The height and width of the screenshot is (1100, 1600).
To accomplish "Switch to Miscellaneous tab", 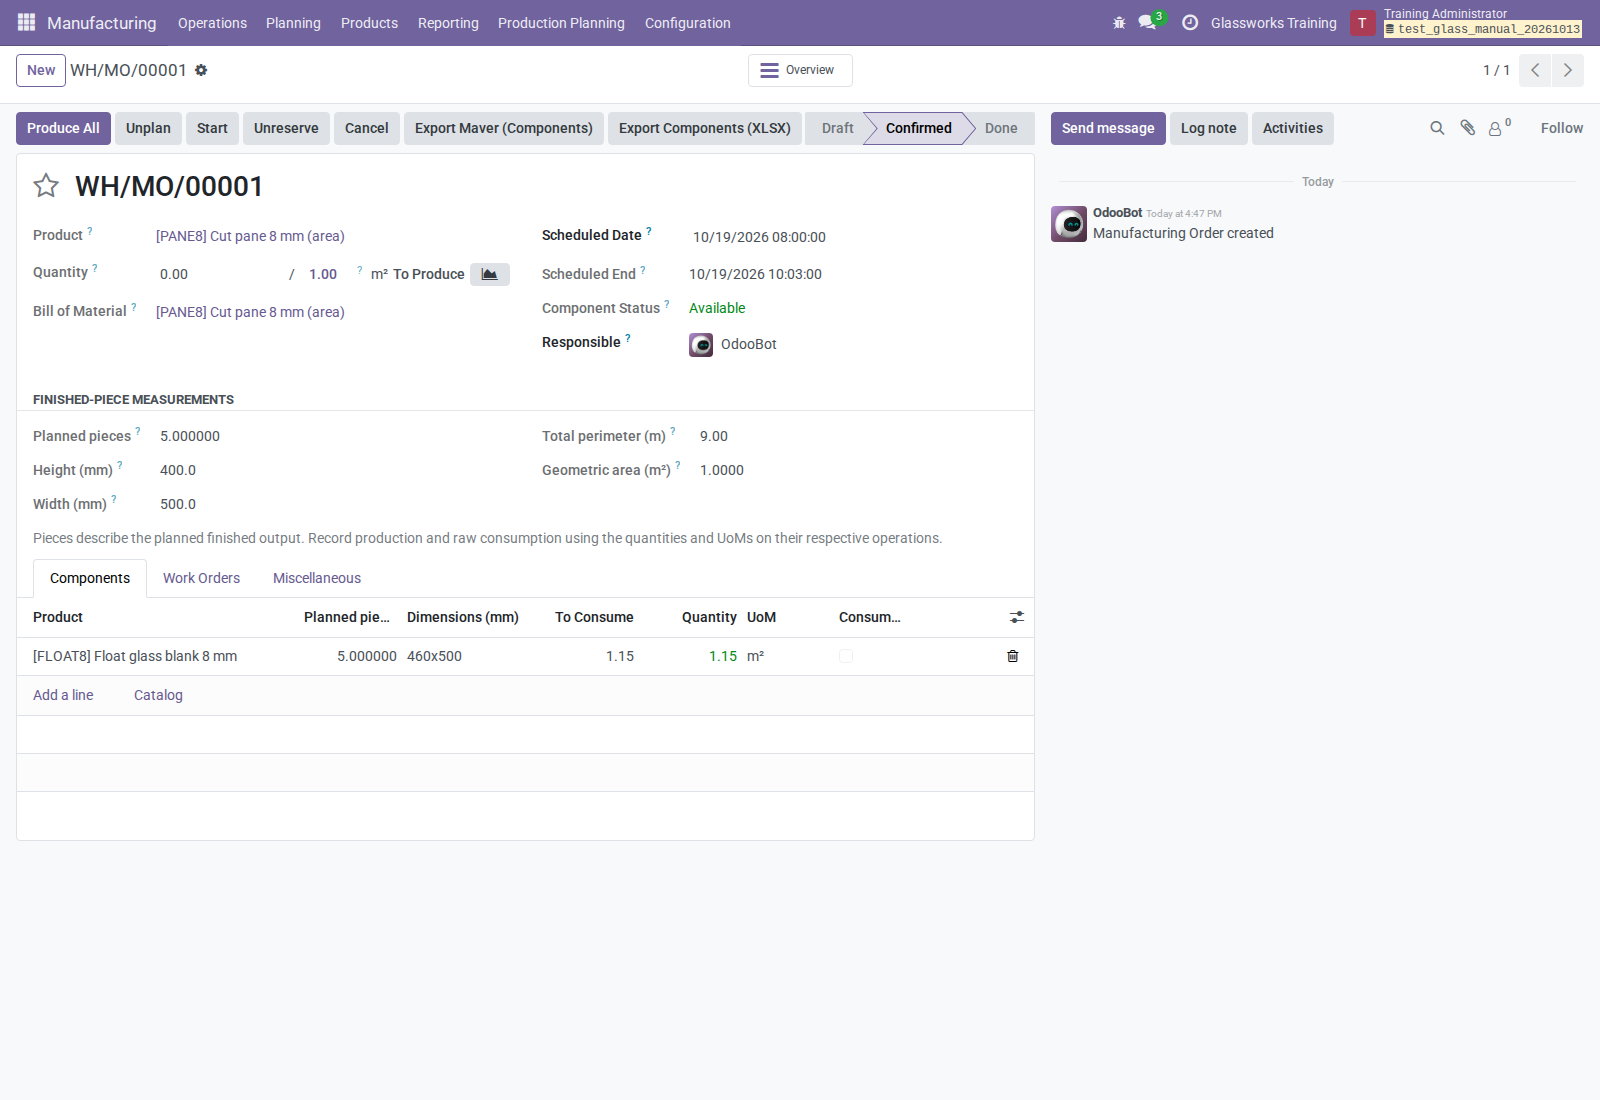I will pos(317,578).
